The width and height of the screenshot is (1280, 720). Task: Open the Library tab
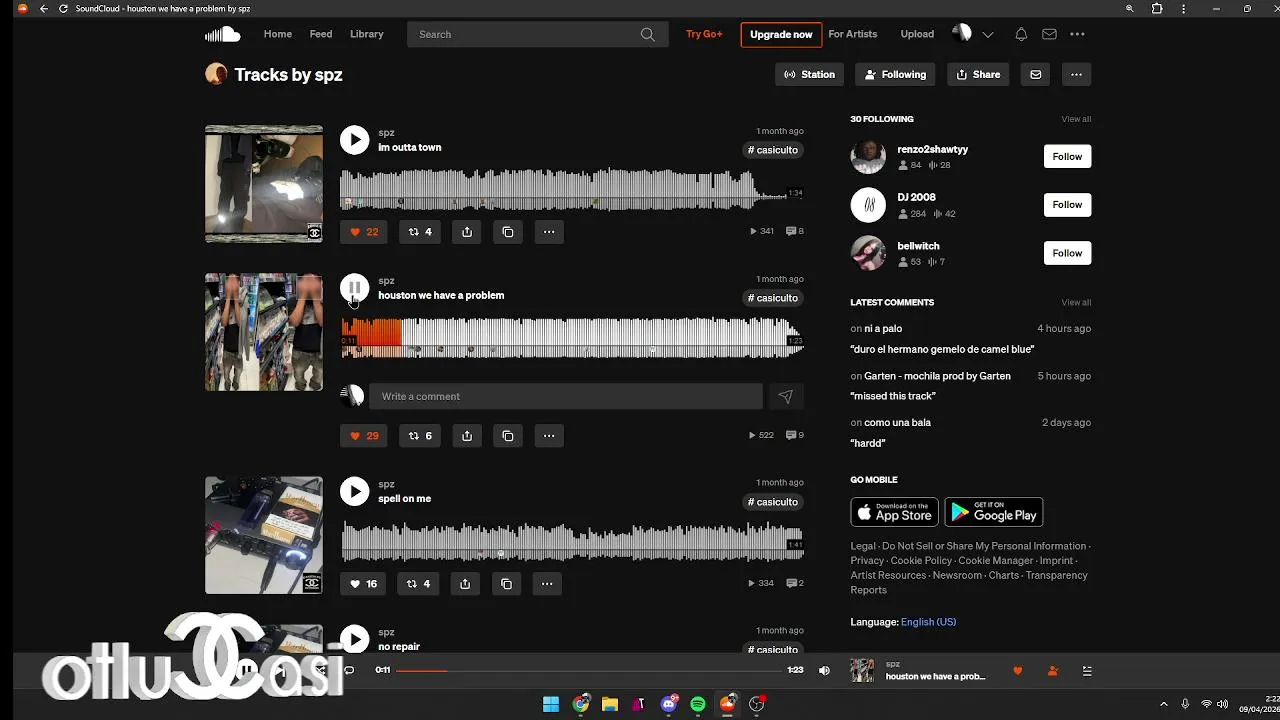pyautogui.click(x=367, y=34)
